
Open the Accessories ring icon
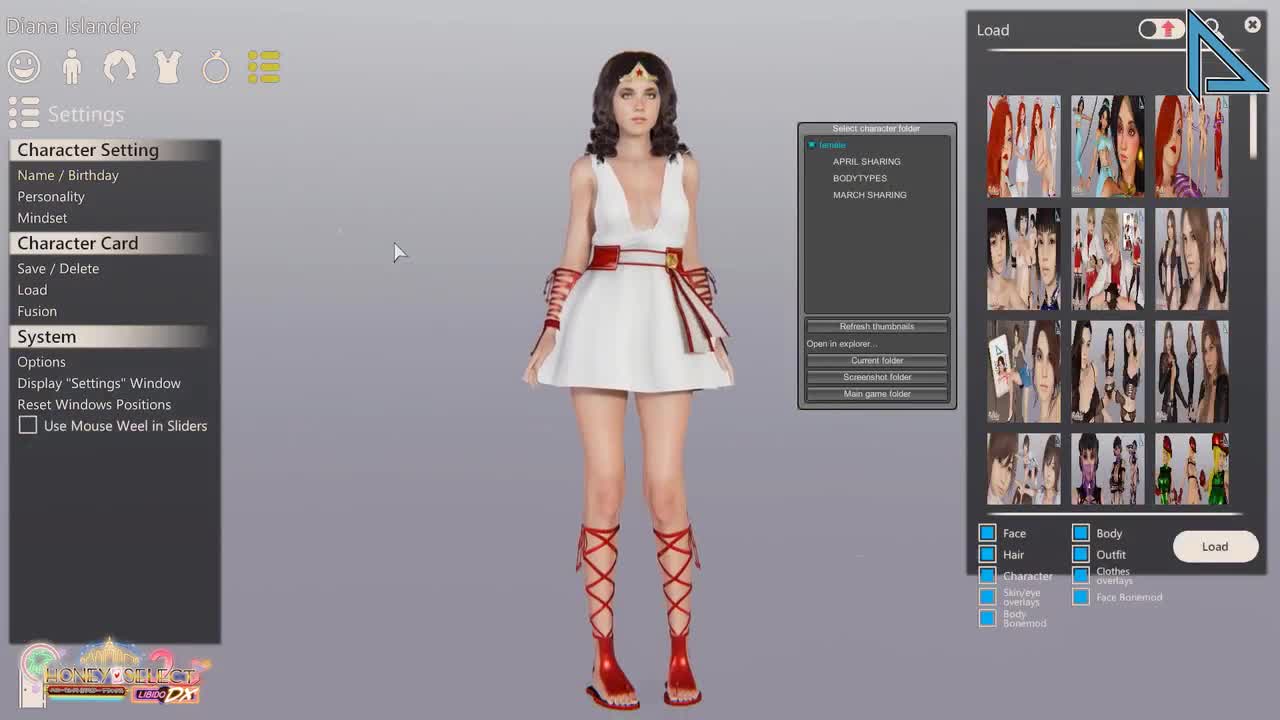click(216, 66)
